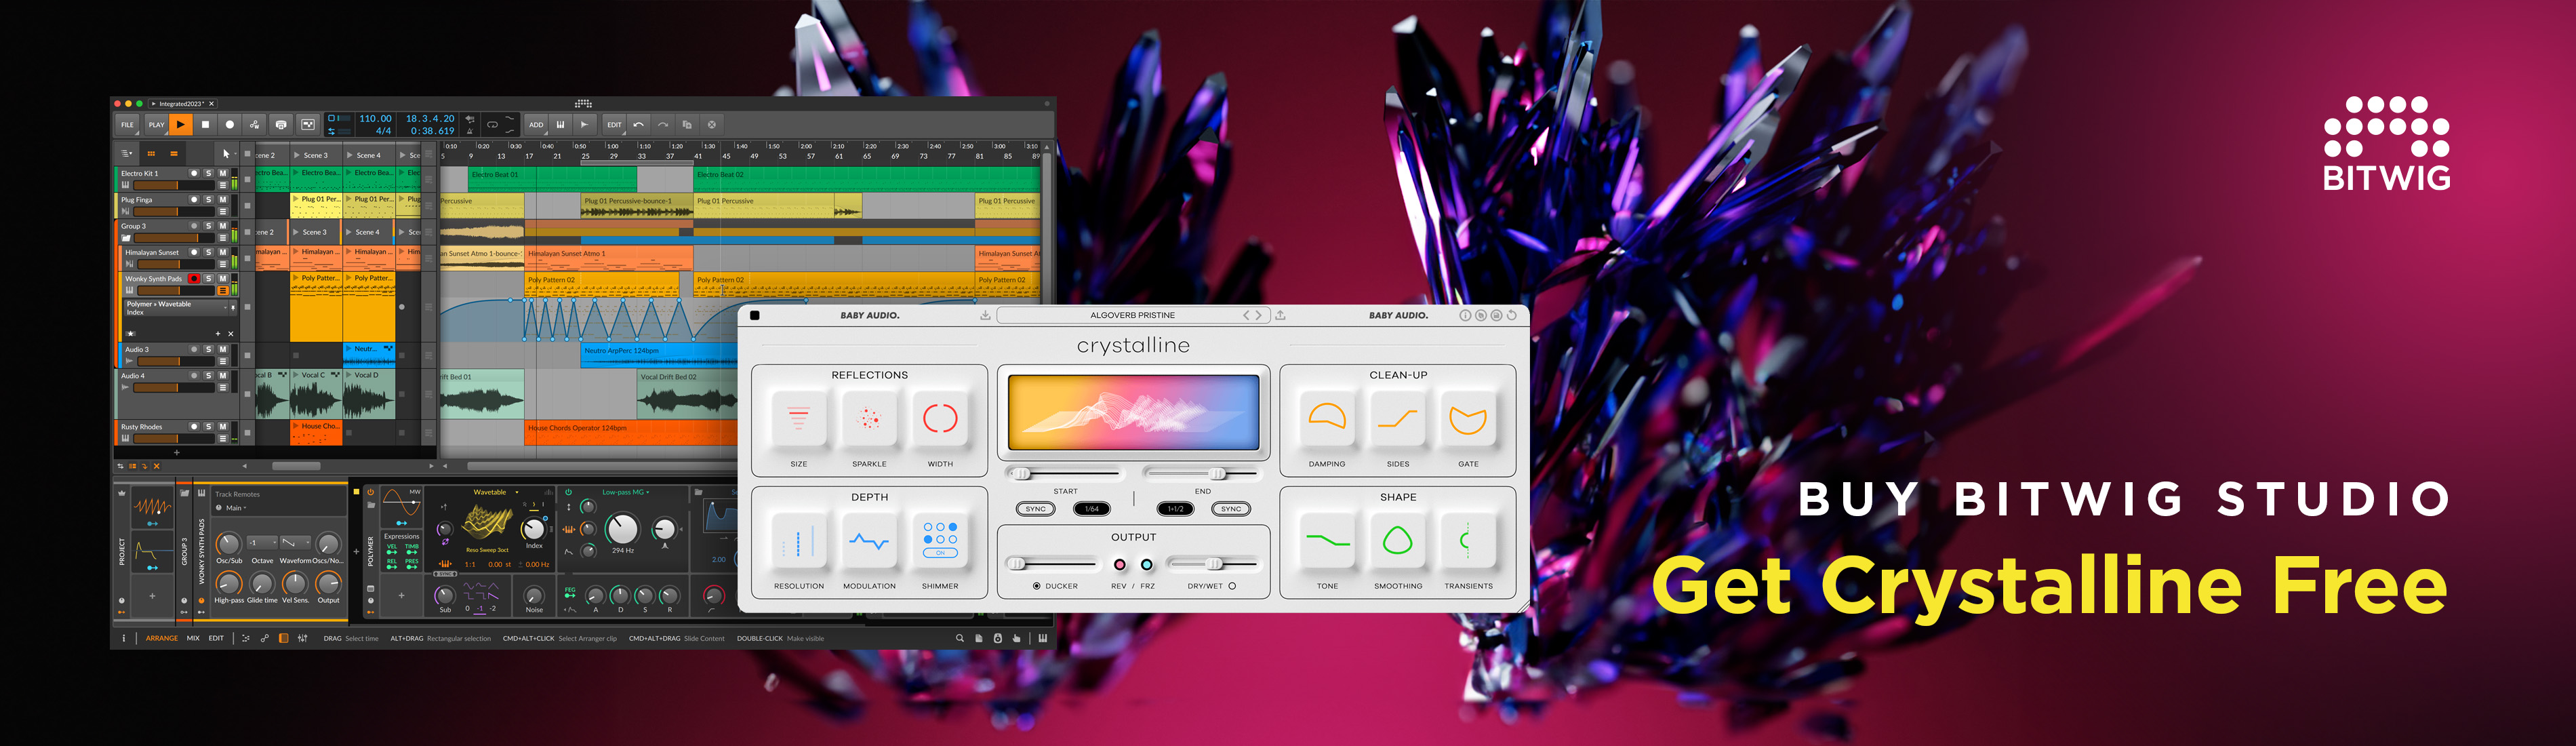Click the Size reflections control
2576x746 pixels.
click(799, 419)
